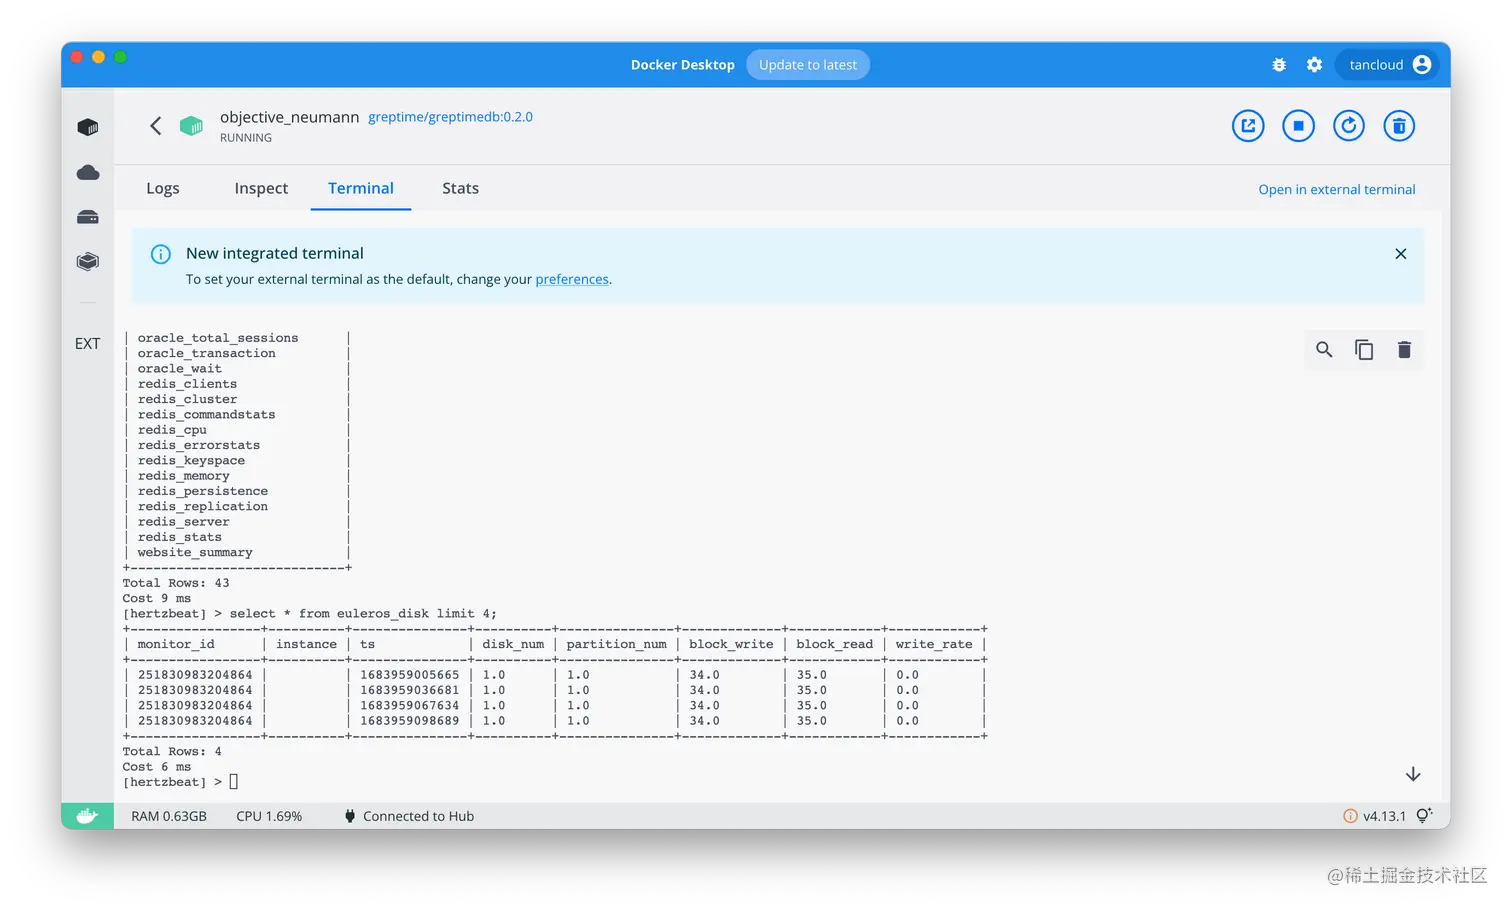This screenshot has height=910, width=1512.
Task: Open the tancloud account menu
Action: 1388,65
